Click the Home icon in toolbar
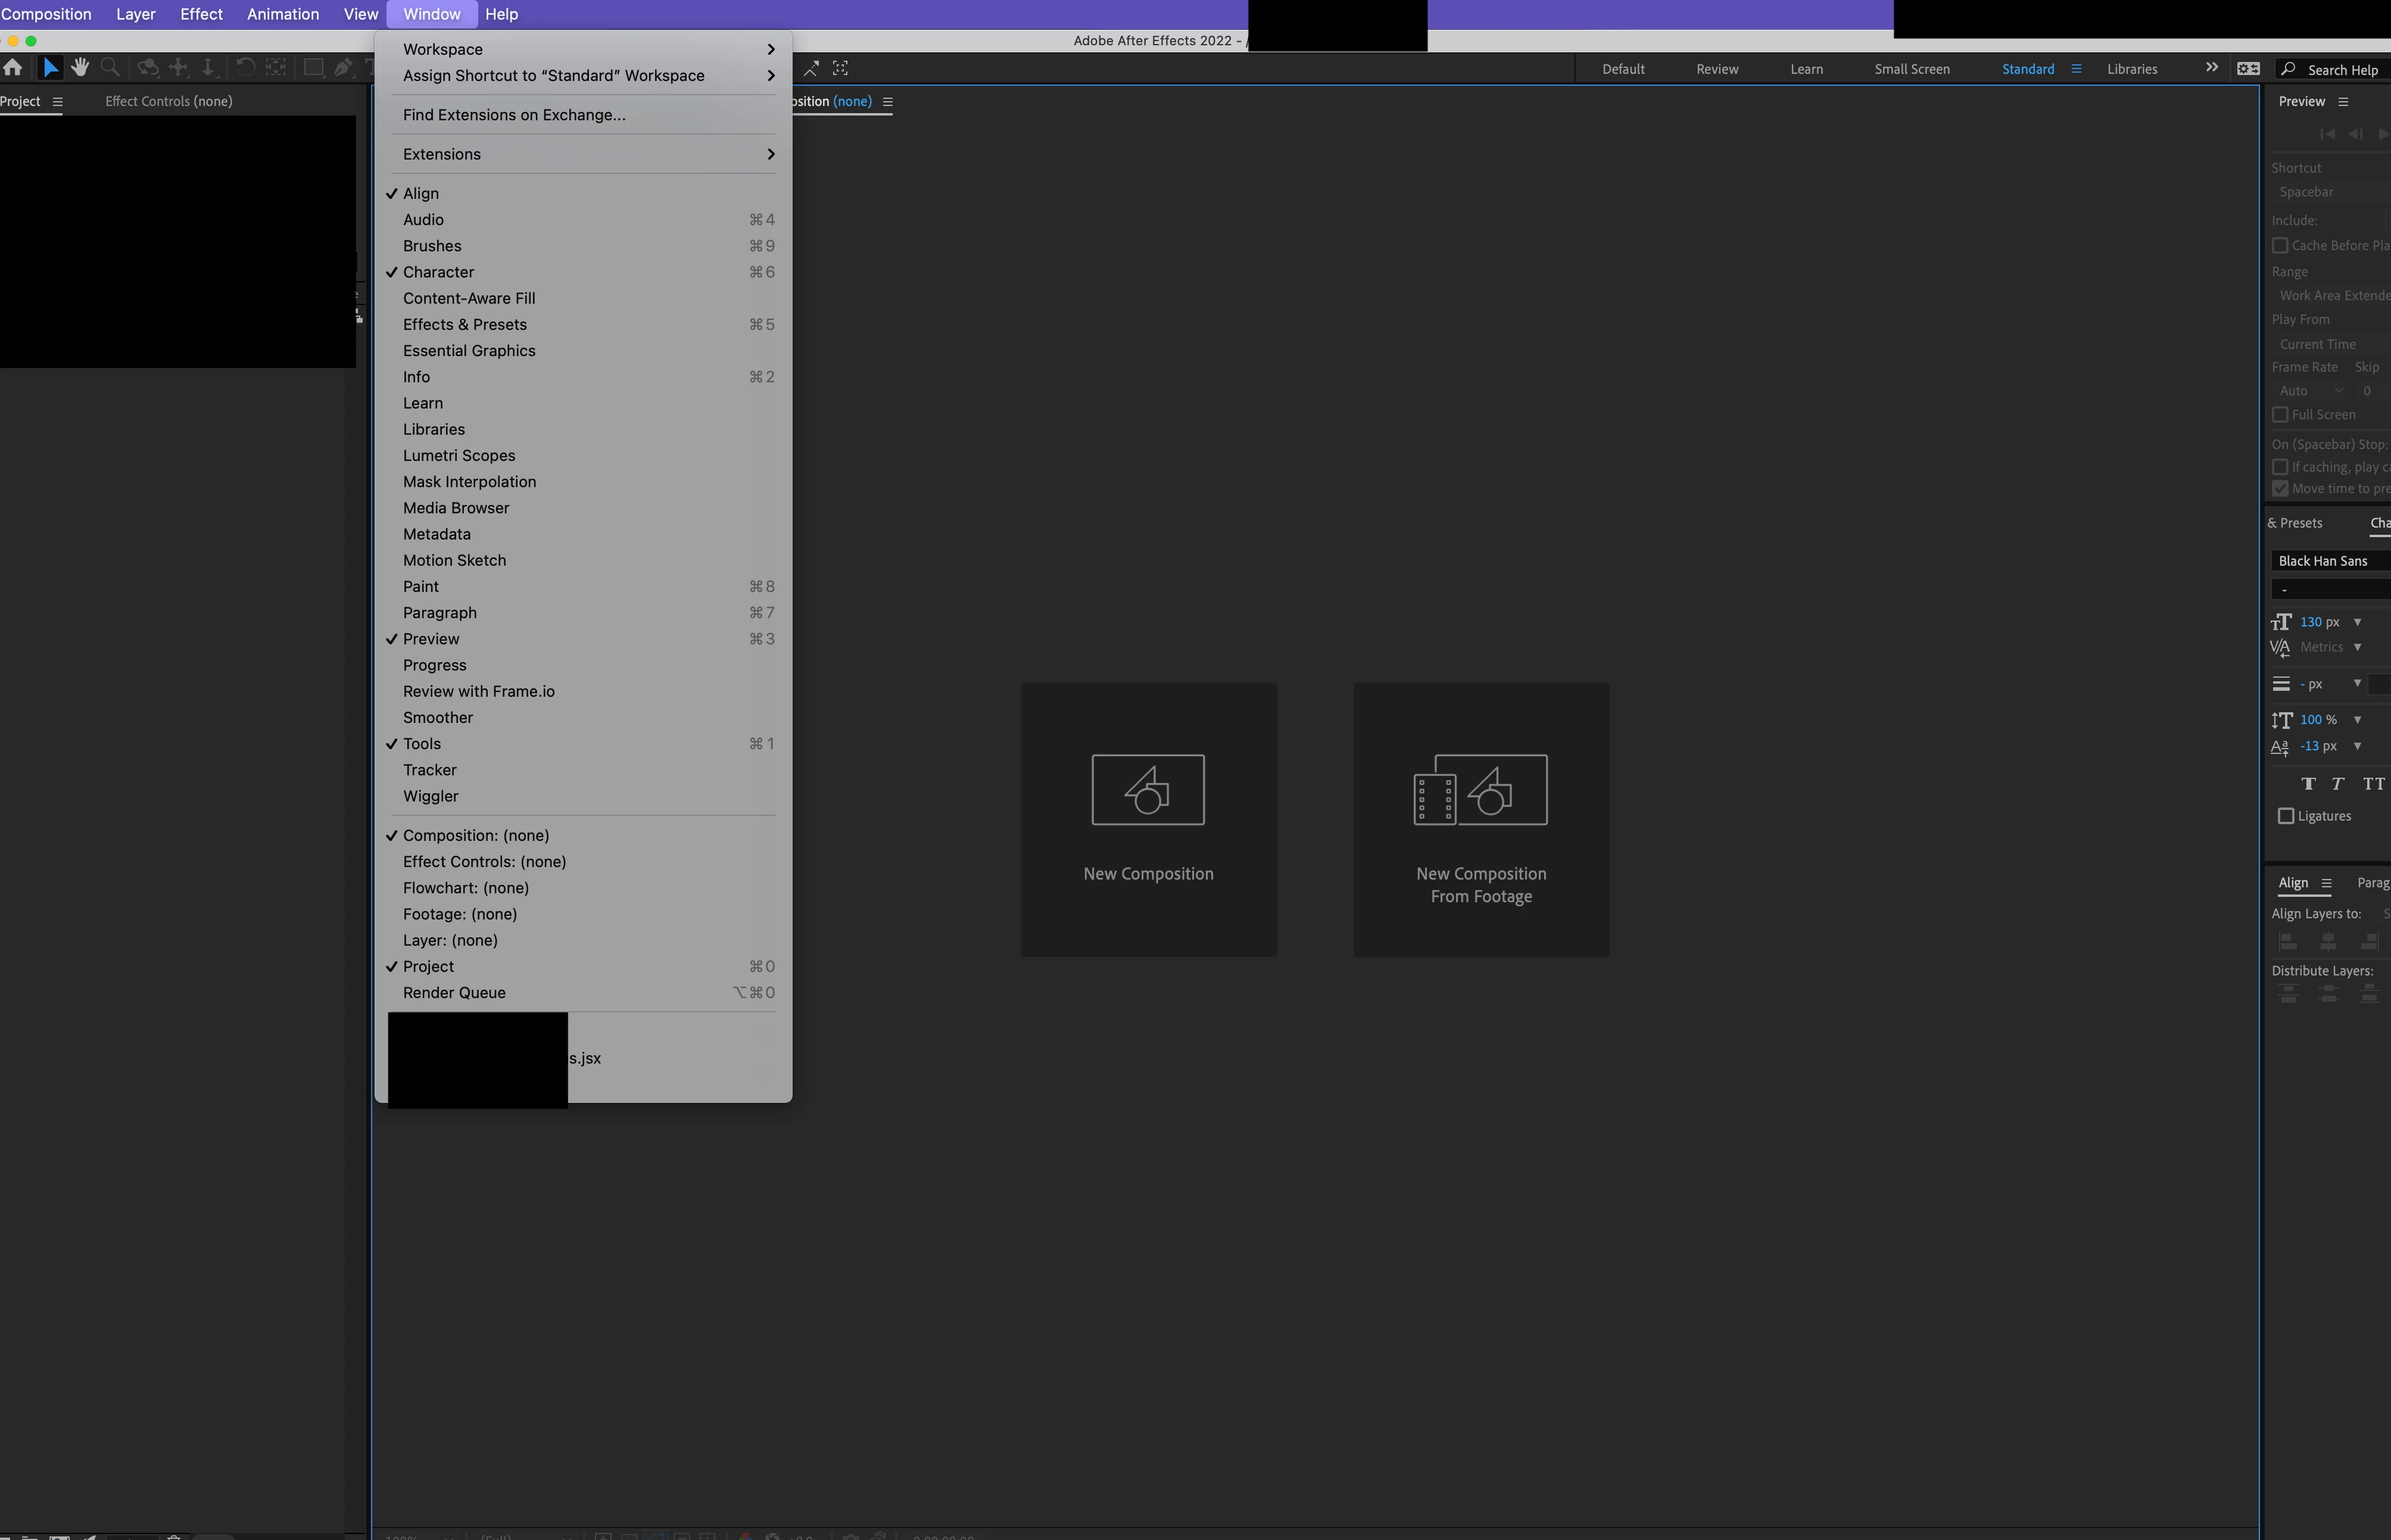 [x=13, y=68]
